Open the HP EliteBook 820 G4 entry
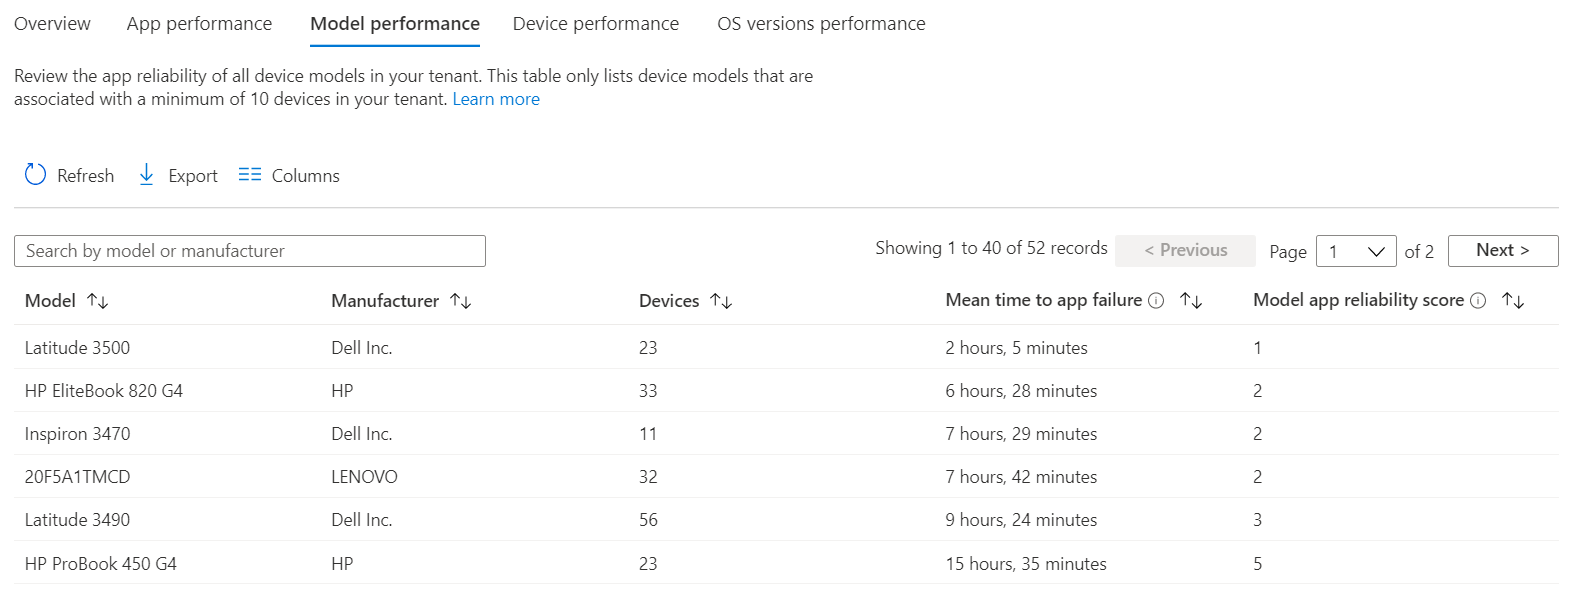Image resolution: width=1585 pixels, height=590 pixels. tap(104, 391)
